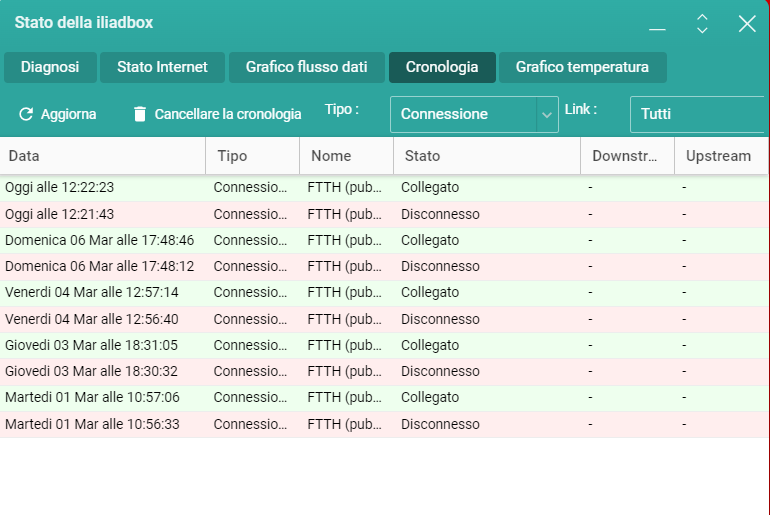Toggle window size with up-down arrows icon
The height and width of the screenshot is (515, 770).
point(702,24)
